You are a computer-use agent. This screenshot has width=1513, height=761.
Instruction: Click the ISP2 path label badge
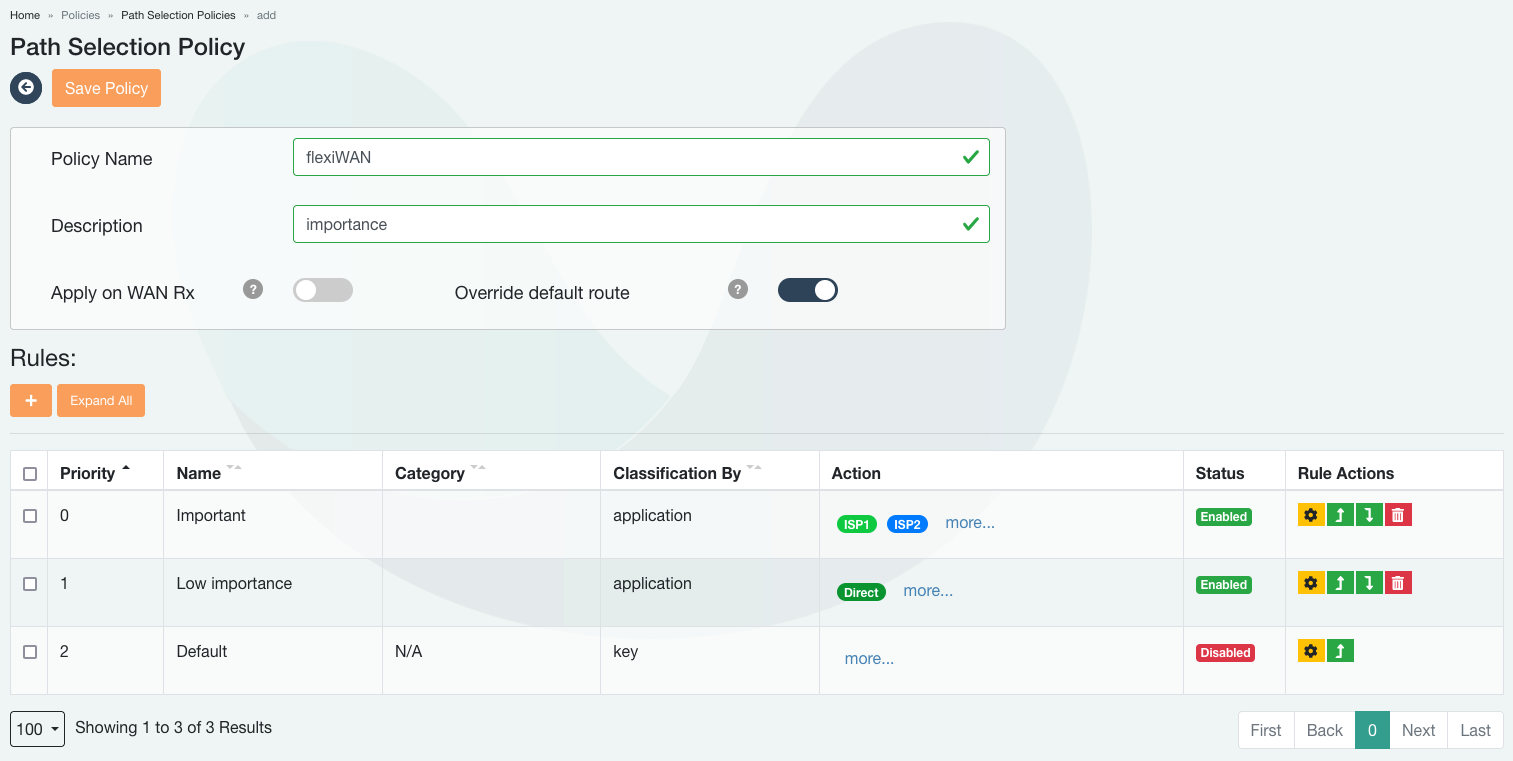point(907,524)
